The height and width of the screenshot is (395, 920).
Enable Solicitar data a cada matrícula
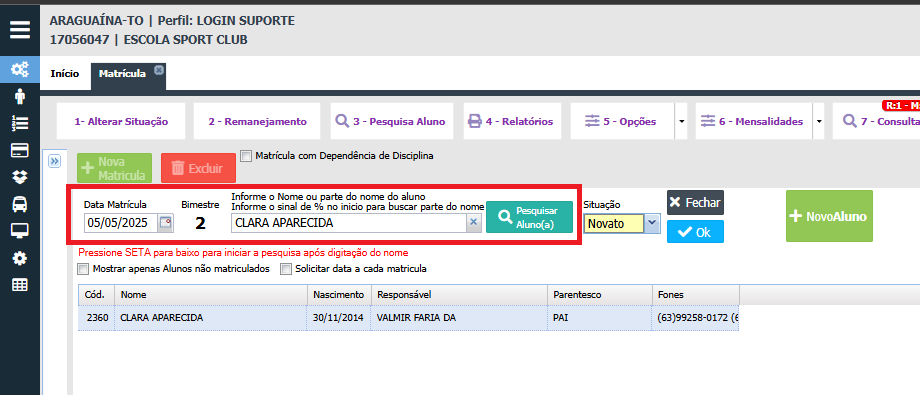tap(286, 269)
